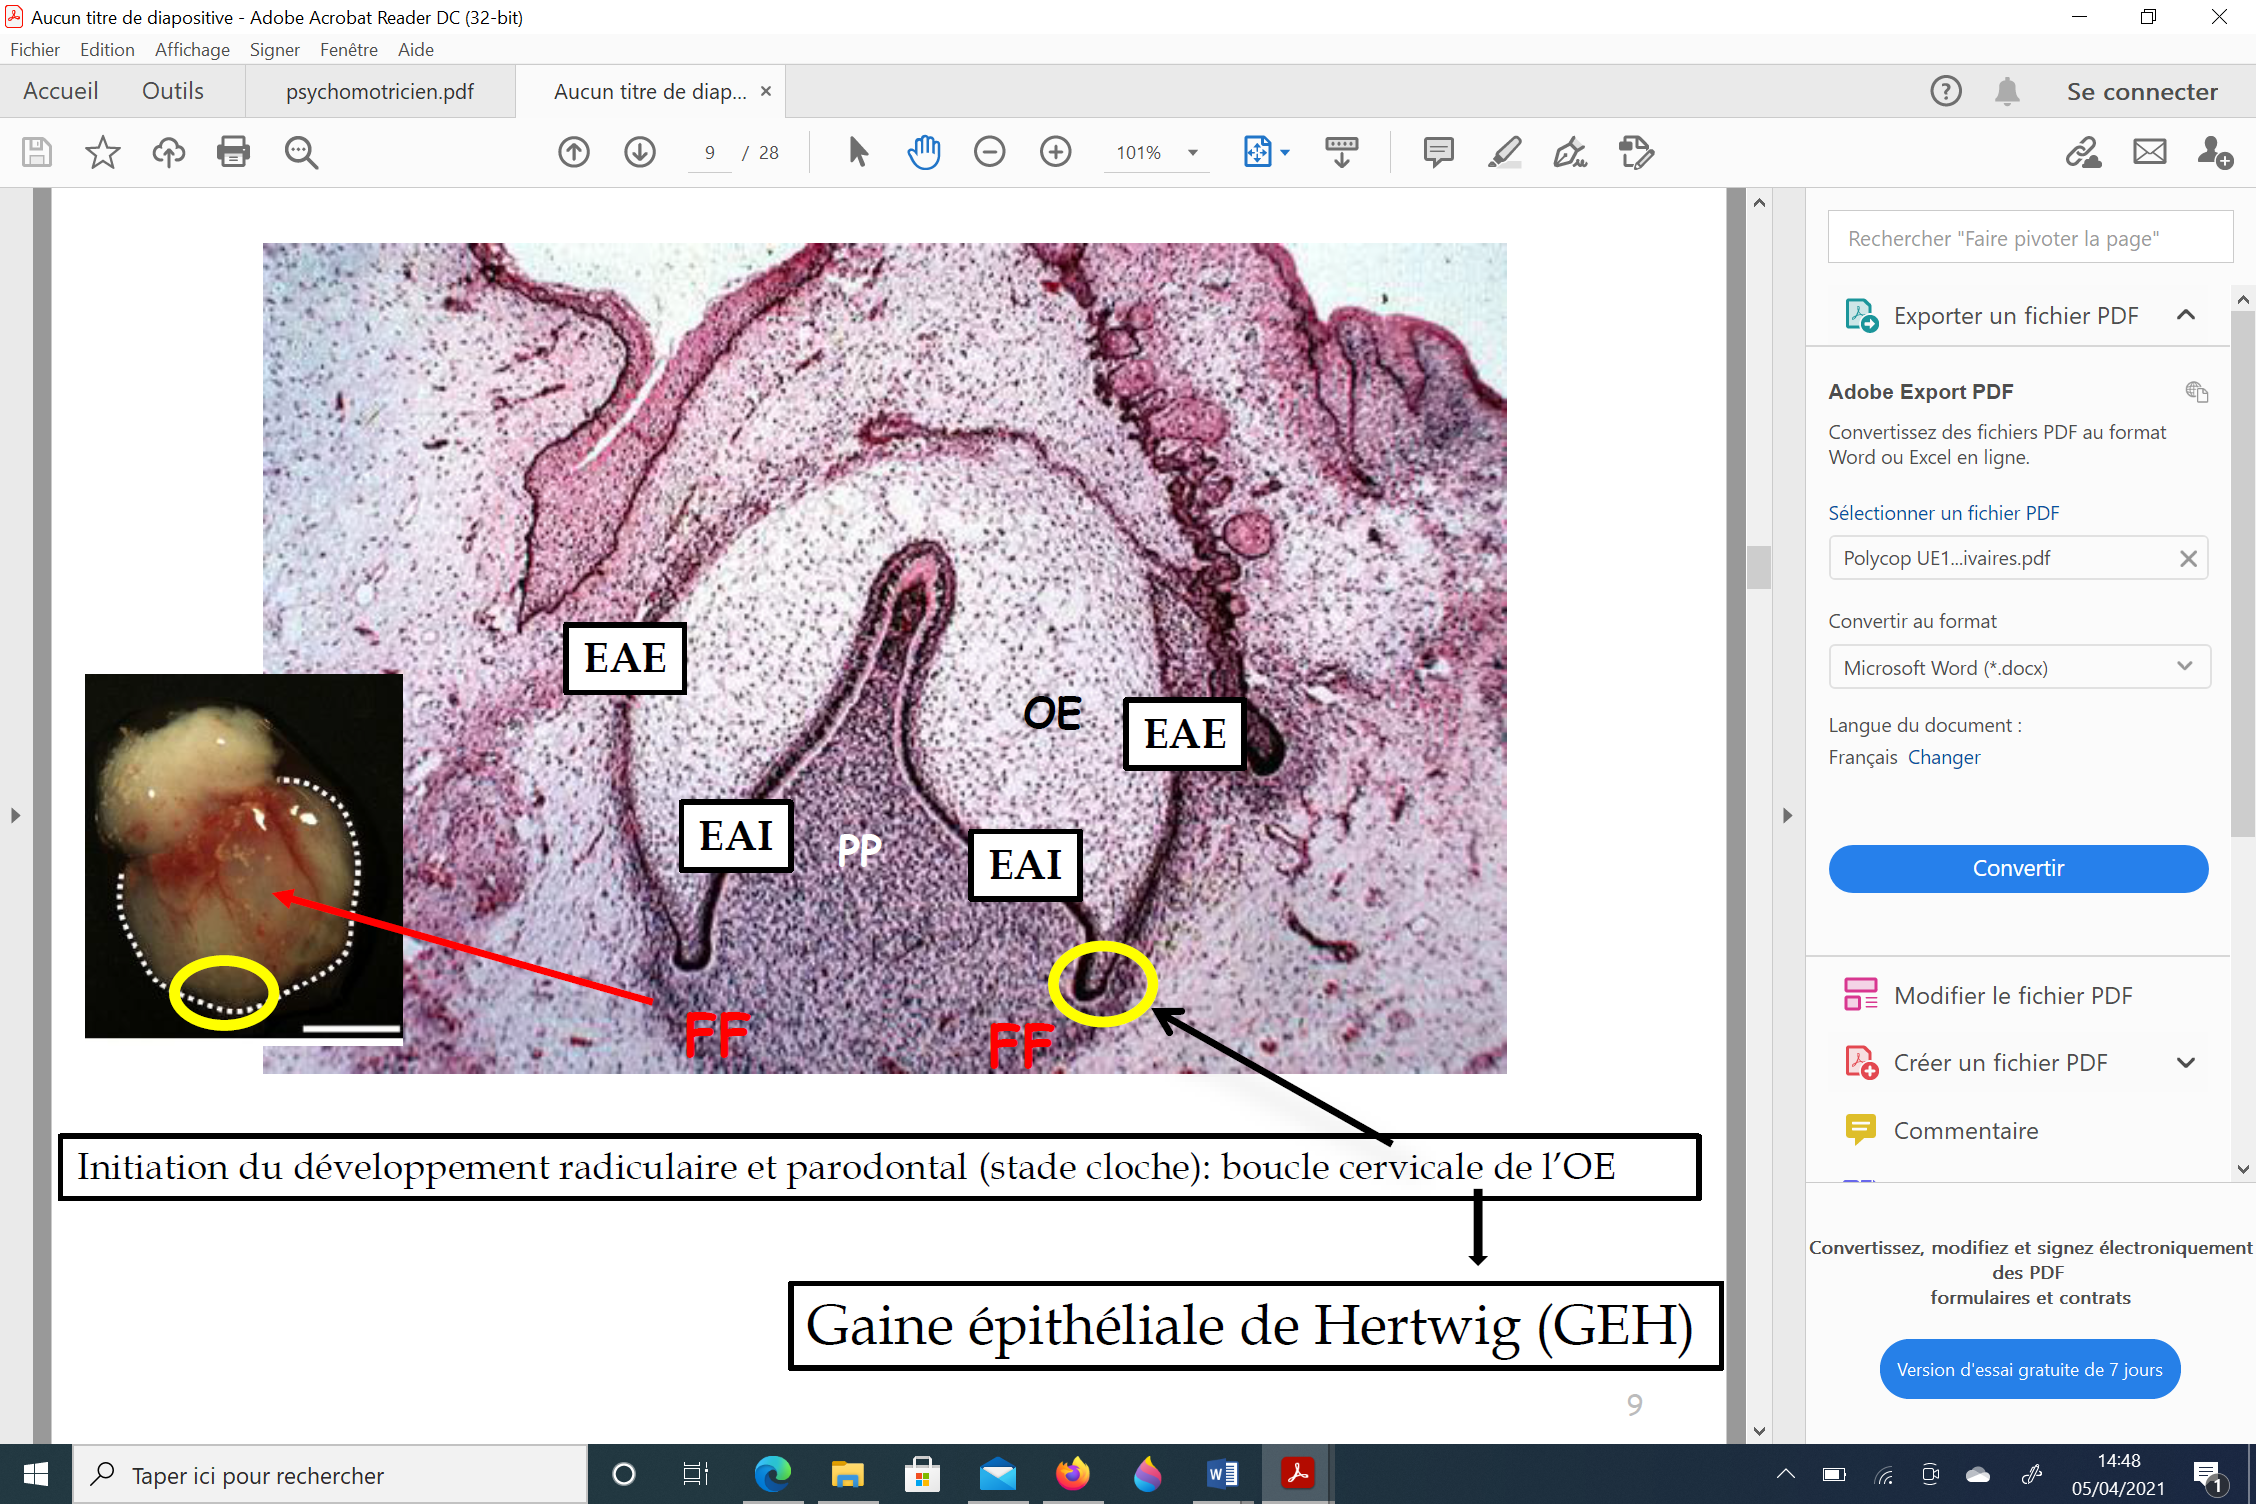Image resolution: width=2256 pixels, height=1504 pixels.
Task: Add bookmark with star icon
Action: tap(102, 152)
